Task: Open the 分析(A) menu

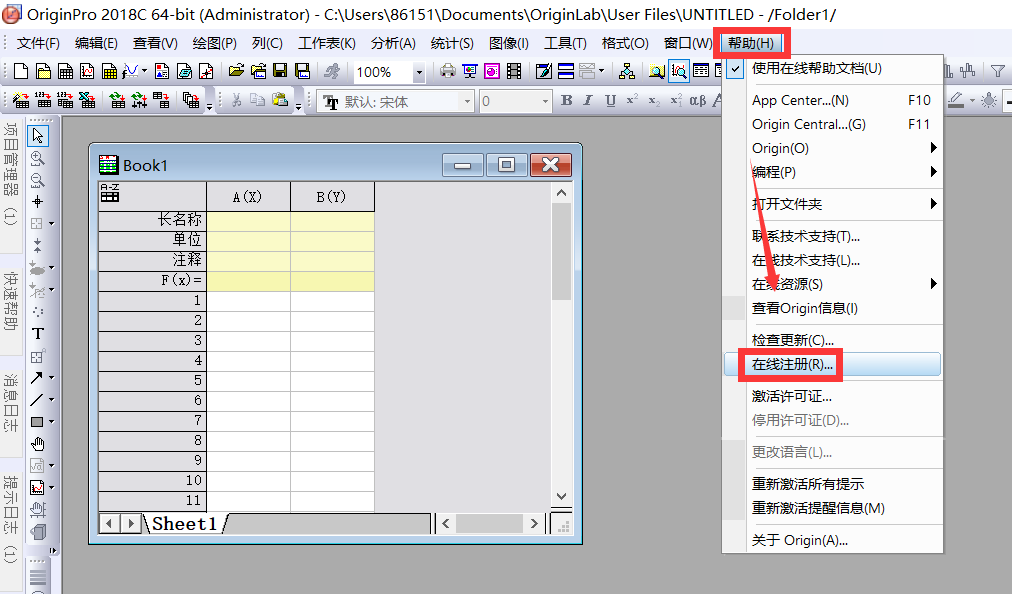Action: [x=393, y=43]
